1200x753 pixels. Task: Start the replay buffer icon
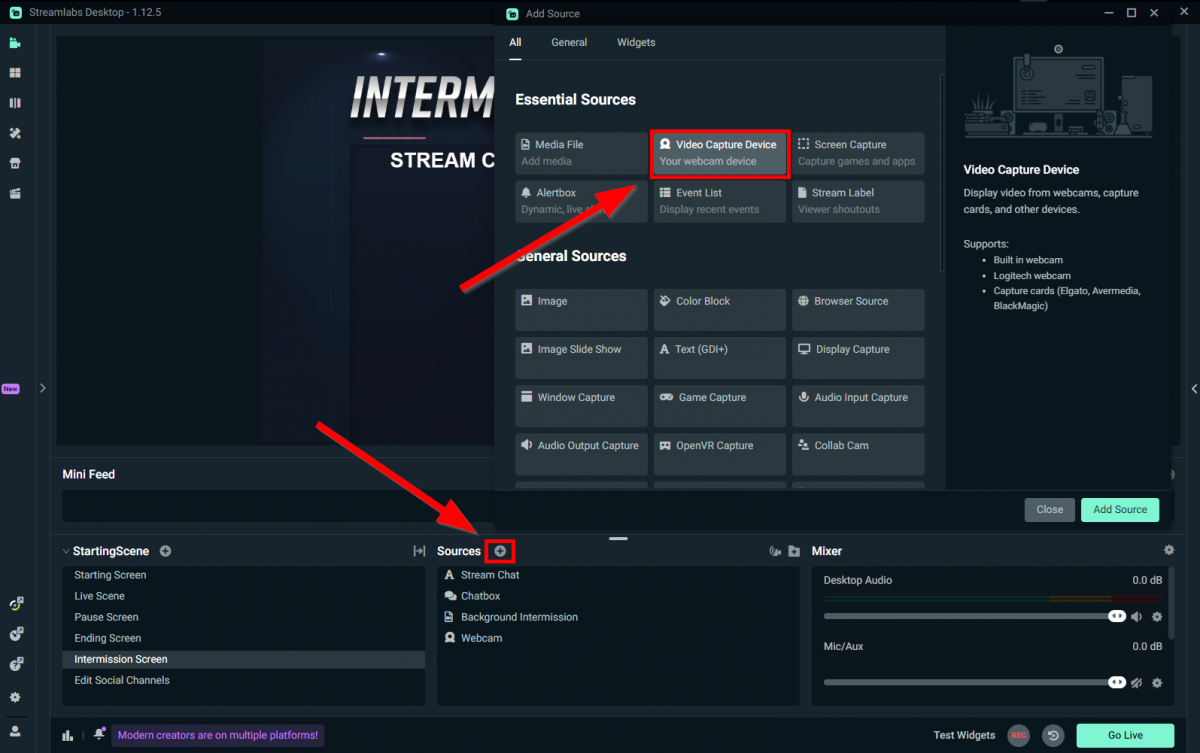pos(1053,735)
